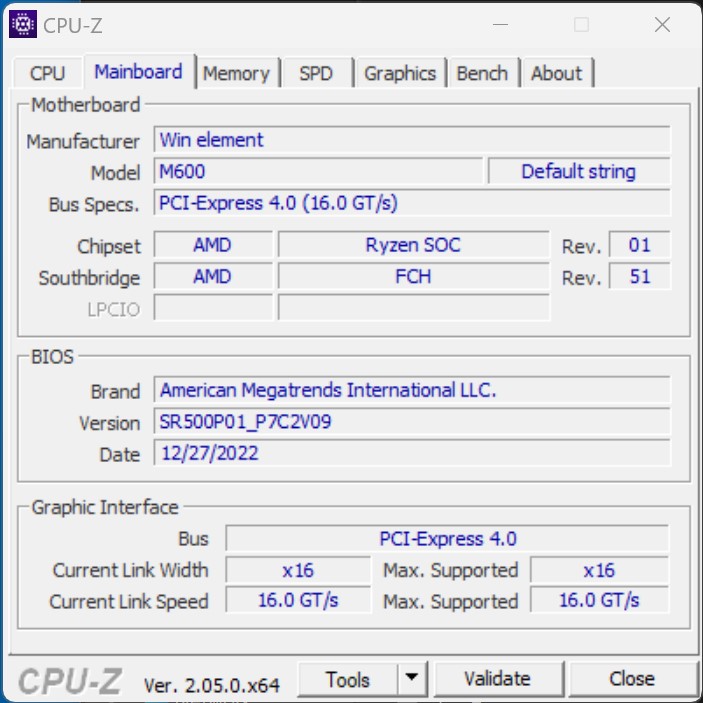703x703 pixels.
Task: Click the 'Current Link Speed' label
Action: [x=129, y=602]
